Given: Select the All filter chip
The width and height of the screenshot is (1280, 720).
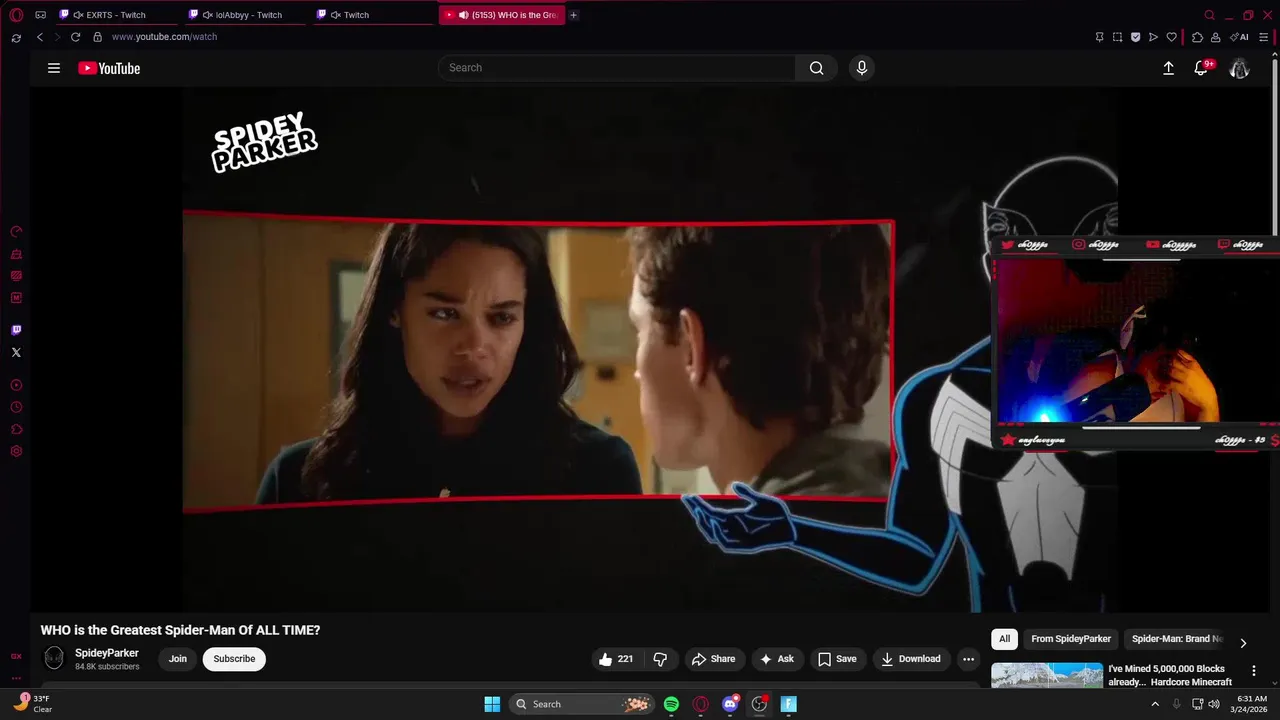Looking at the screenshot, I should 1004,639.
